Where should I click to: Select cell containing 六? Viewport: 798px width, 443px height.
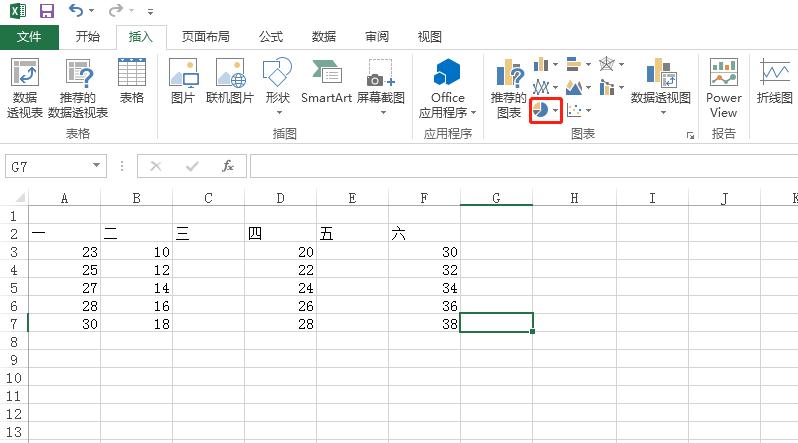pos(424,234)
